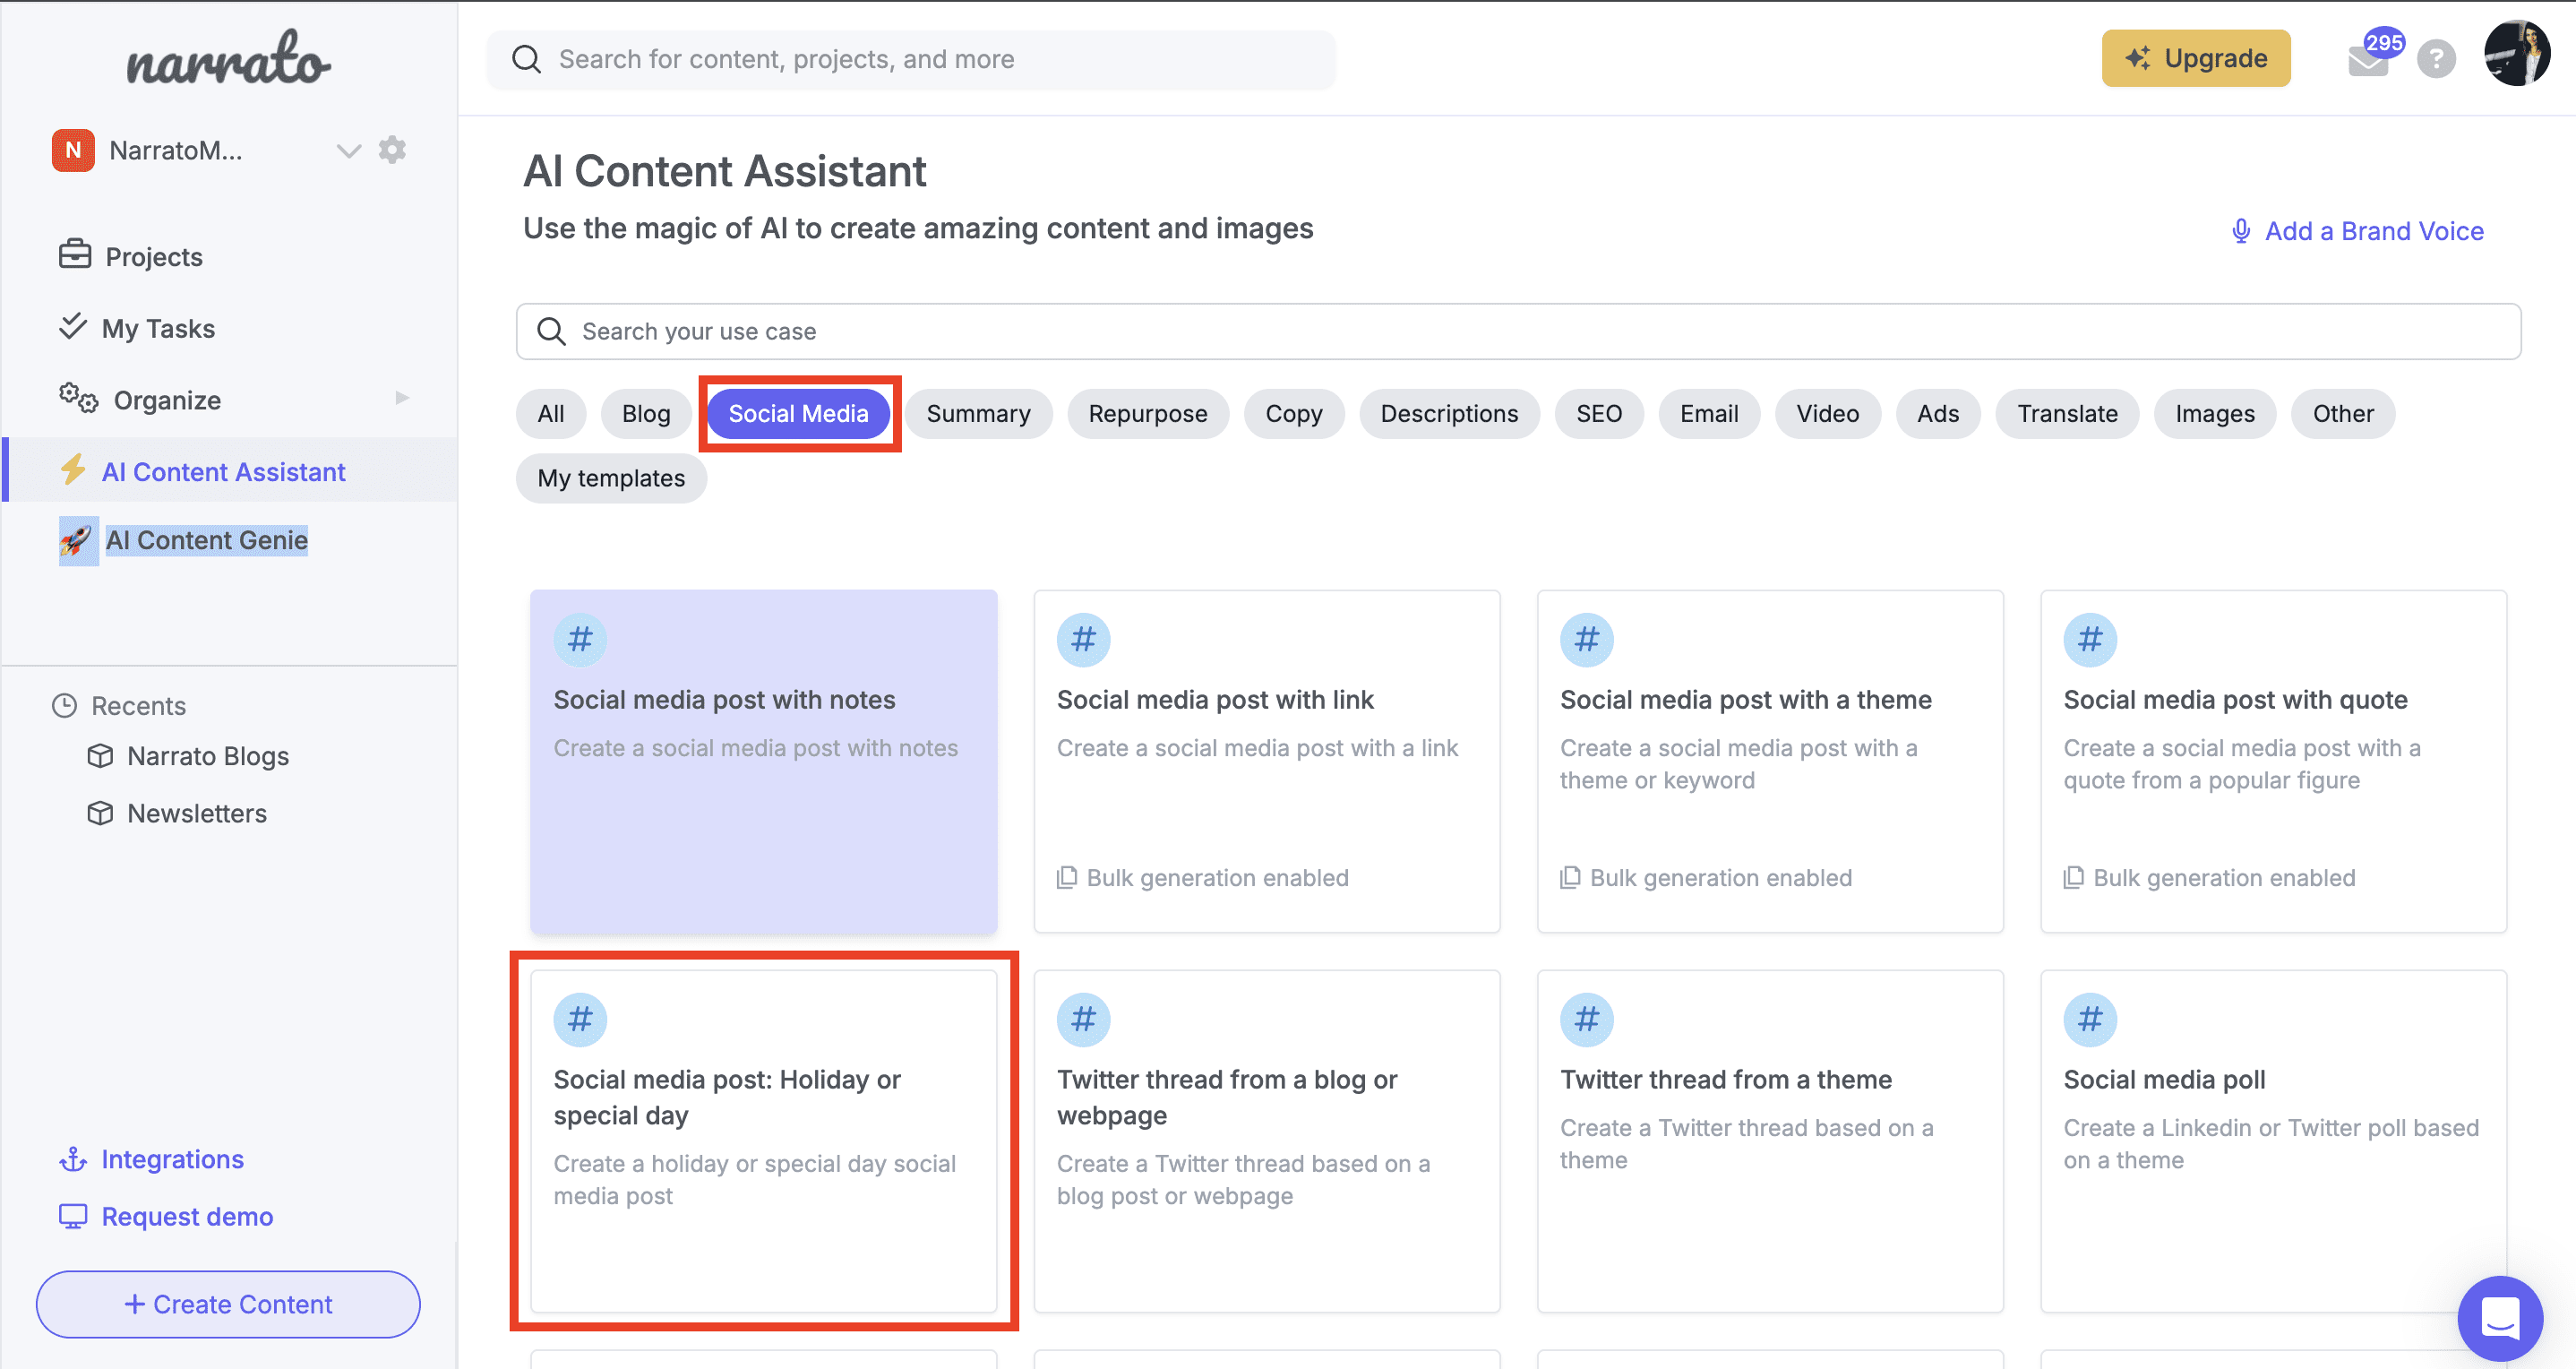
Task: Open Newsletters recent project
Action: coord(197,814)
